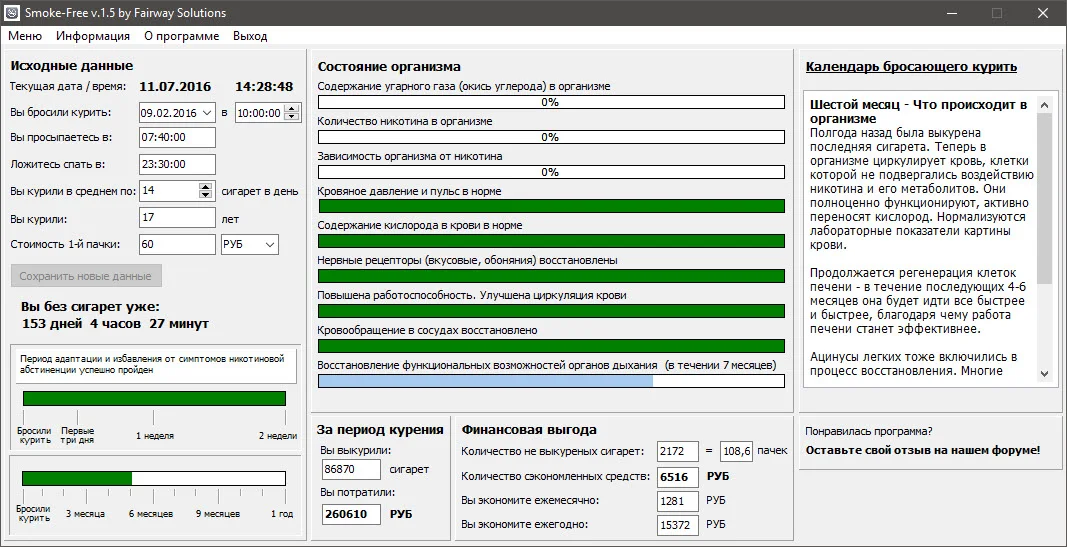Viewport: 1067px width, 547px height.
Task: Open the Информация menu
Action: (93, 36)
